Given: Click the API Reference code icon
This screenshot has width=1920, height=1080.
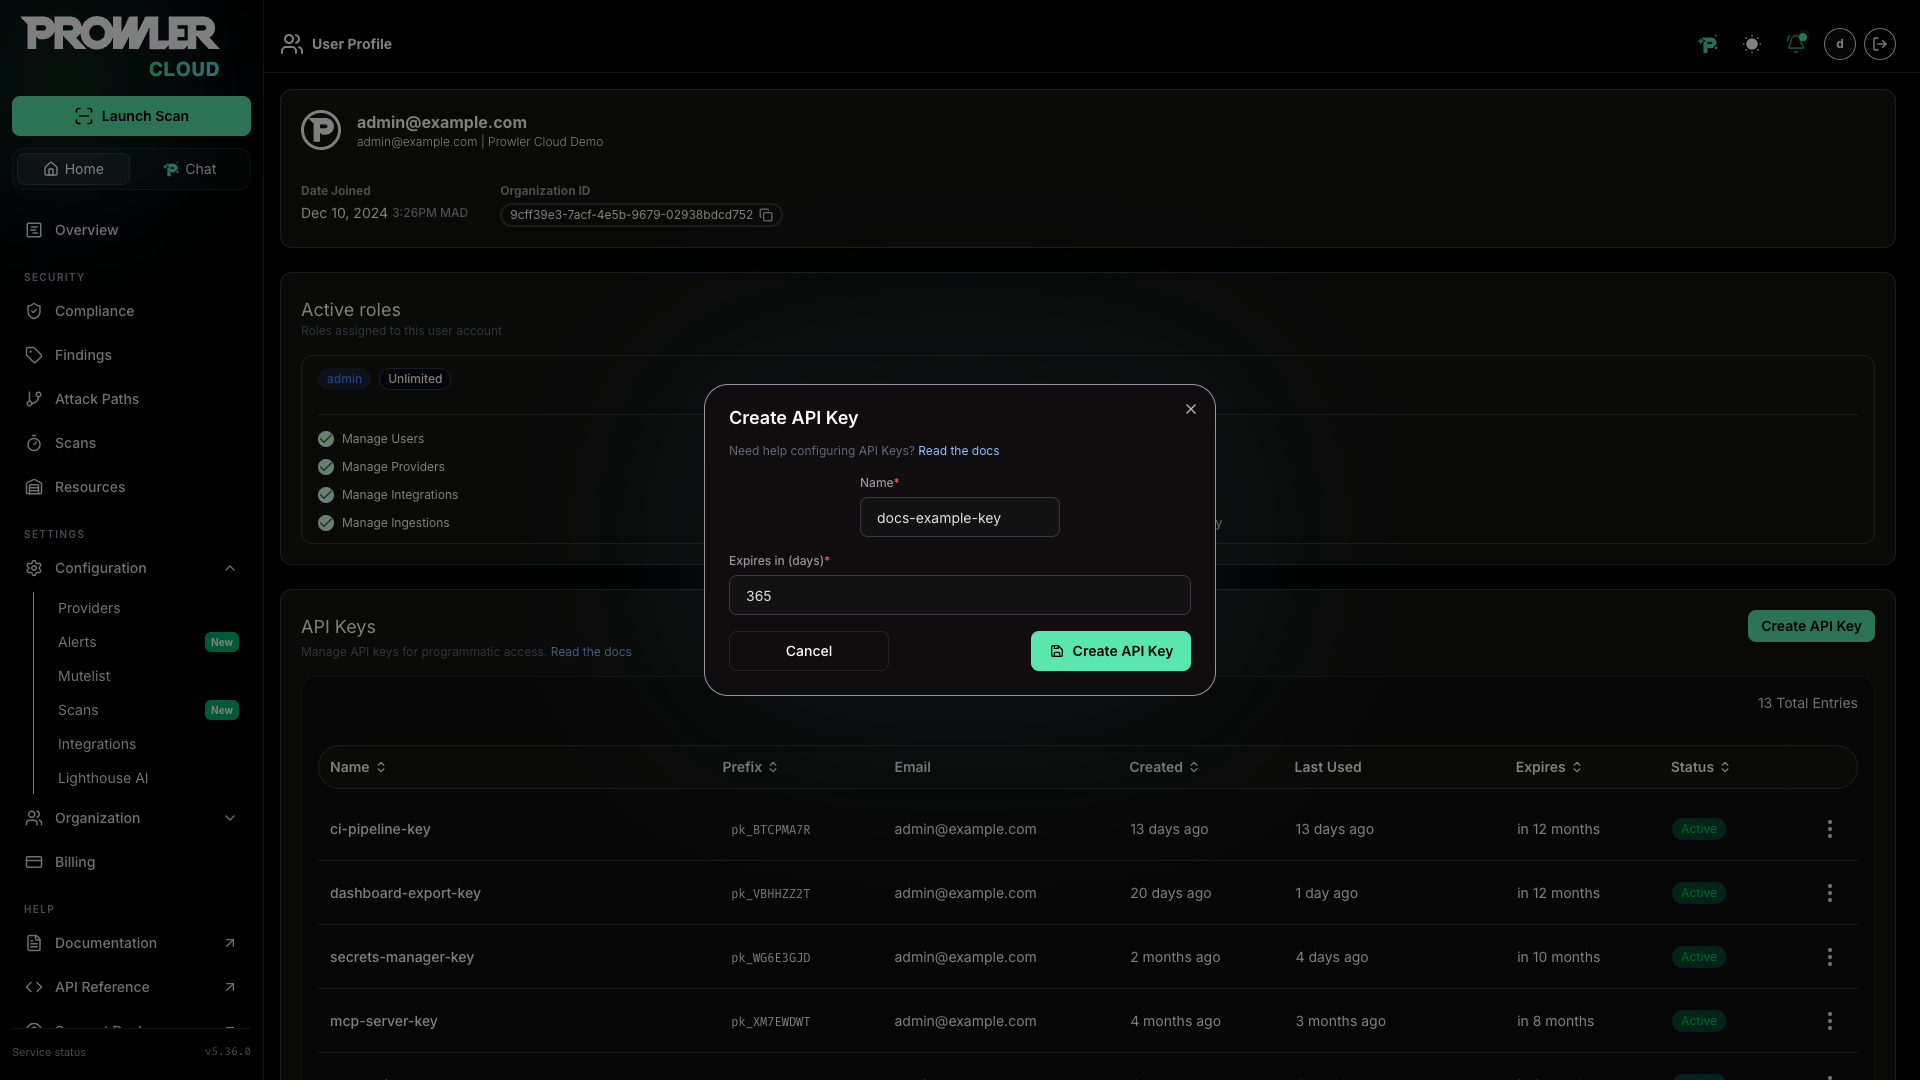Looking at the screenshot, I should point(34,987).
